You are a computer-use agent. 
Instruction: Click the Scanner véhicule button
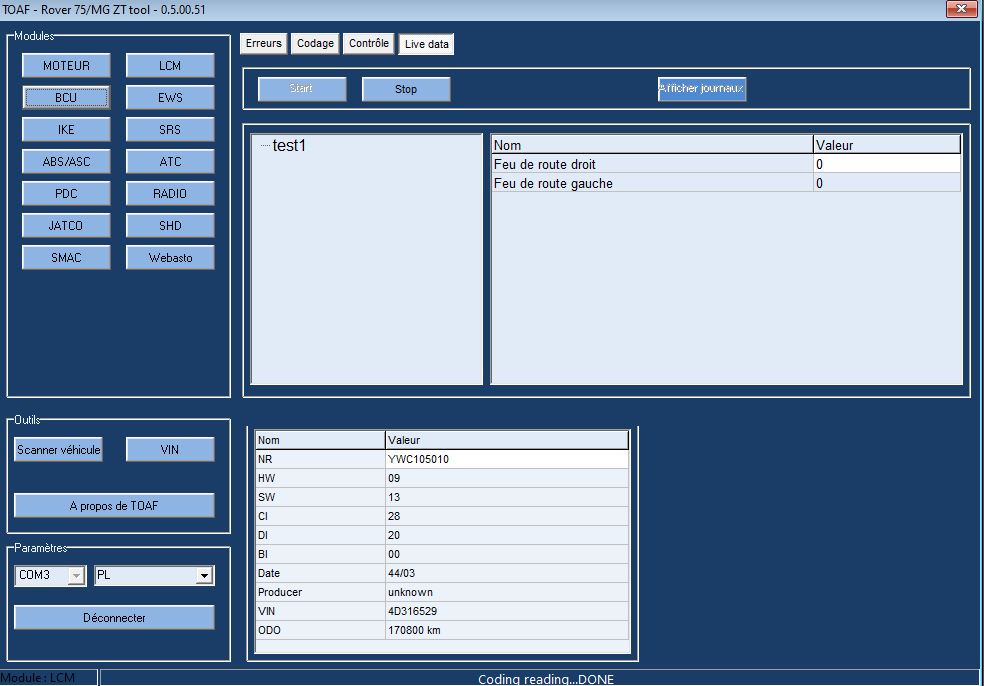59,450
